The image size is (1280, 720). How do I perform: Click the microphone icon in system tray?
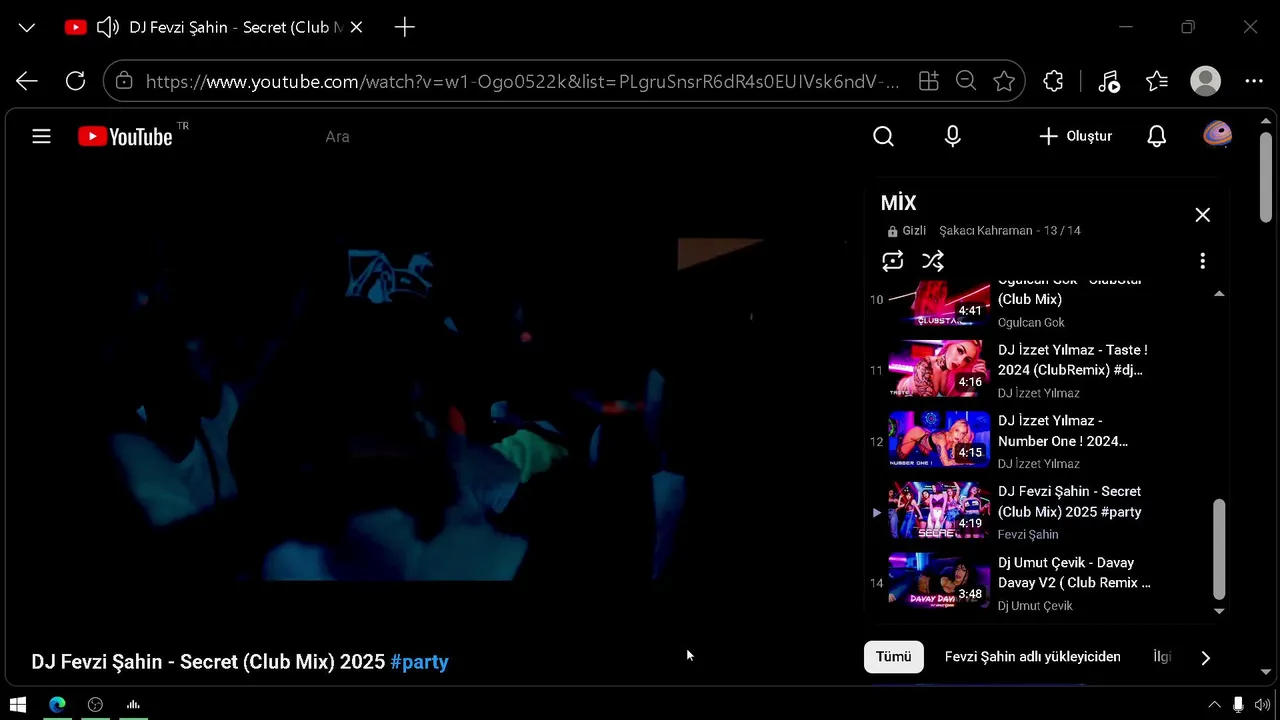pos(1238,705)
